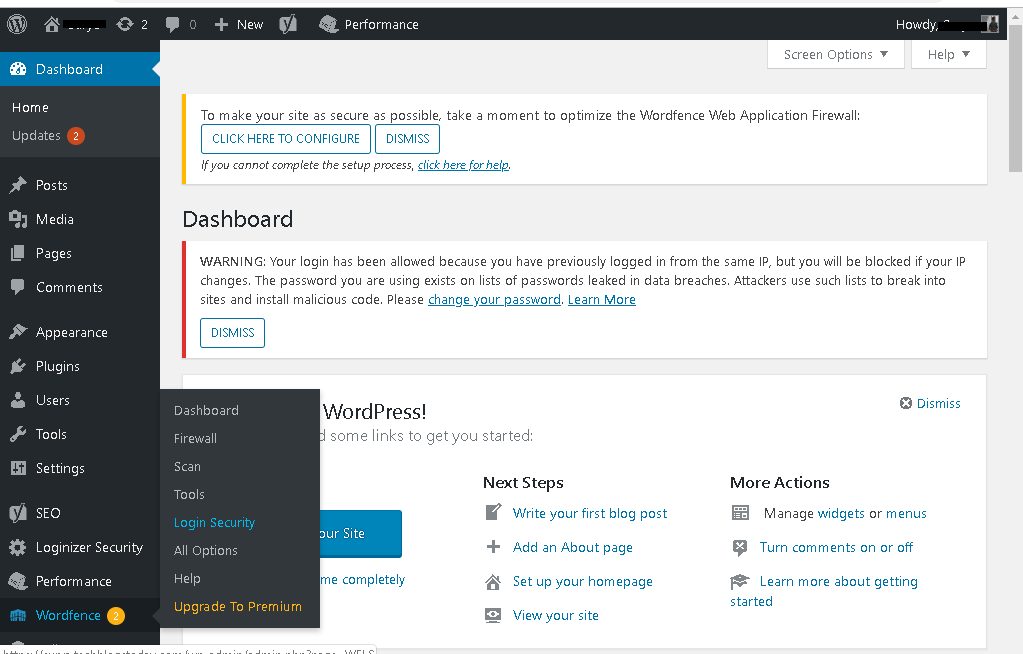The image size is (1023, 654).
Task: Click the red Updates badge showing 2
Action: [76, 136]
